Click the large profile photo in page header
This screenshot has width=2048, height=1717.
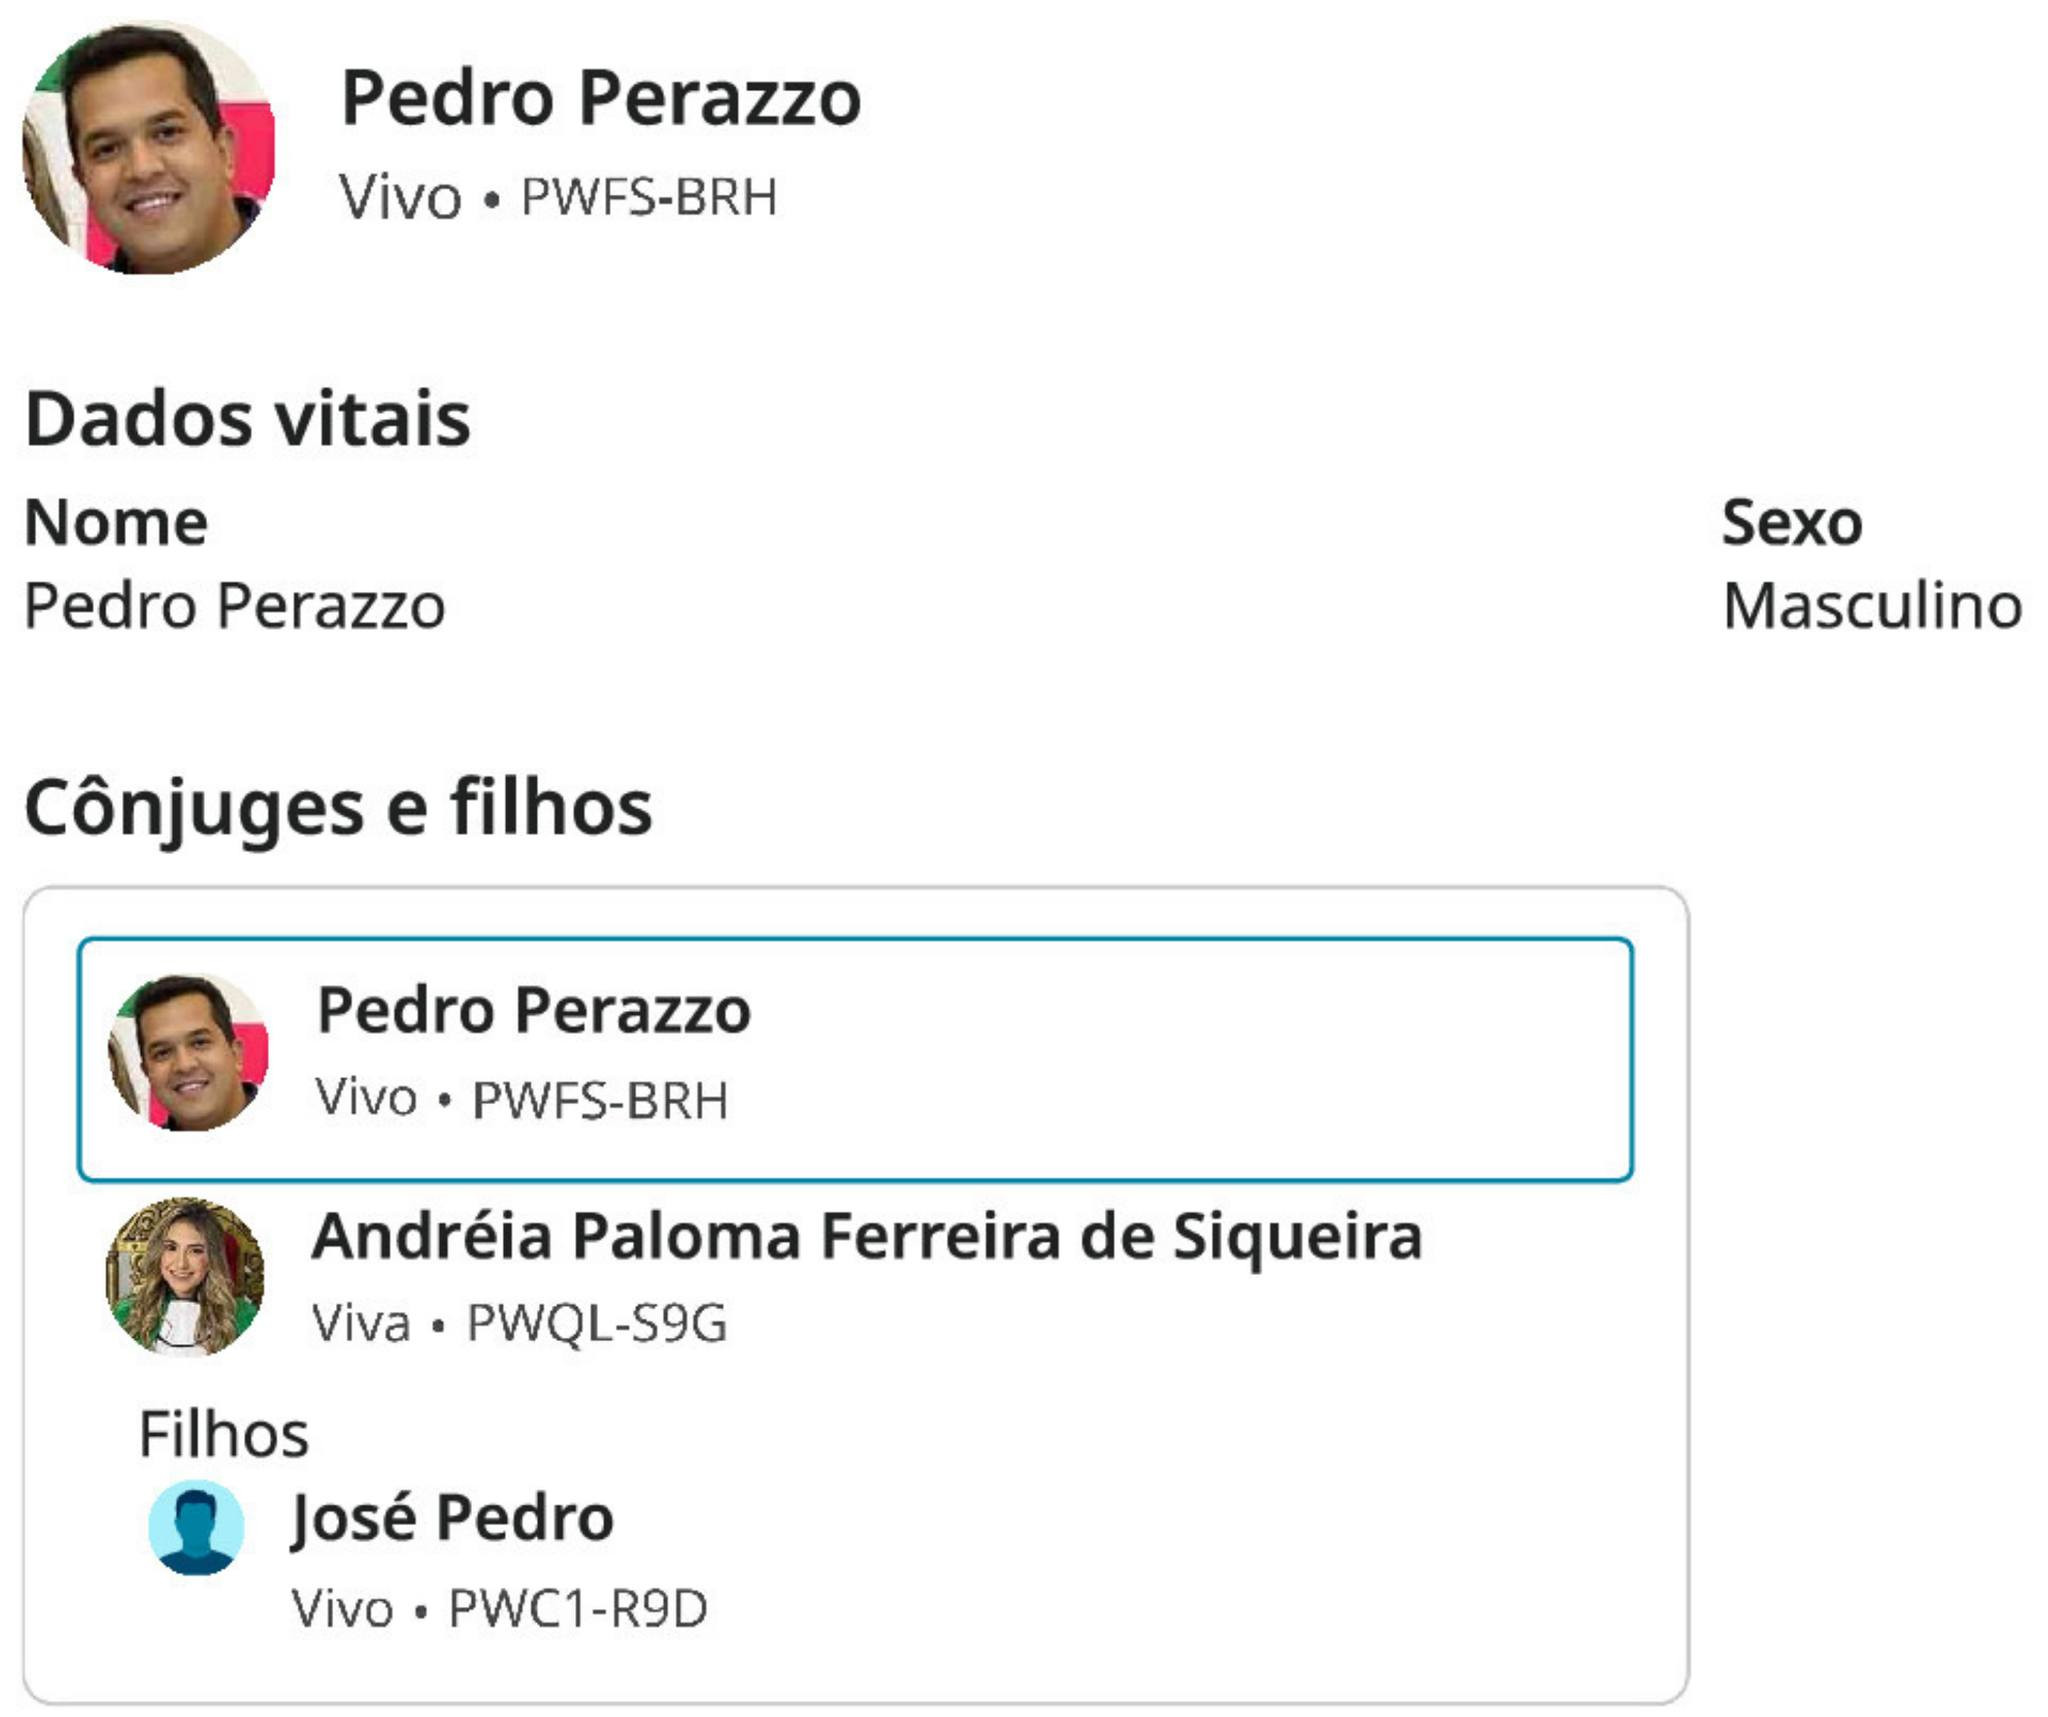148,147
